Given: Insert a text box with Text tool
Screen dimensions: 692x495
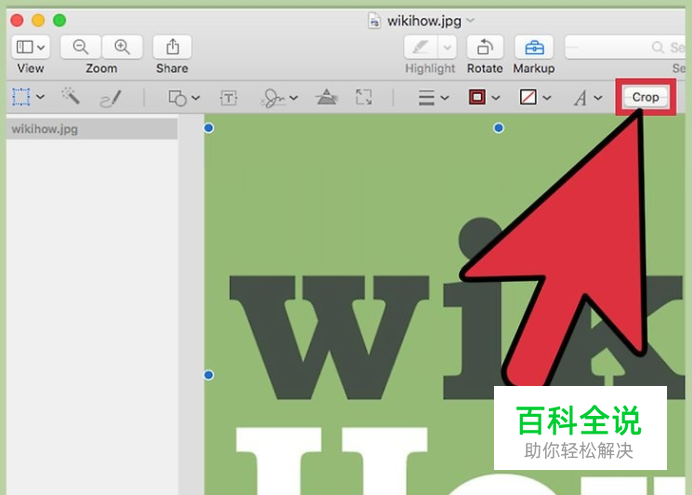Looking at the screenshot, I should (x=229, y=98).
